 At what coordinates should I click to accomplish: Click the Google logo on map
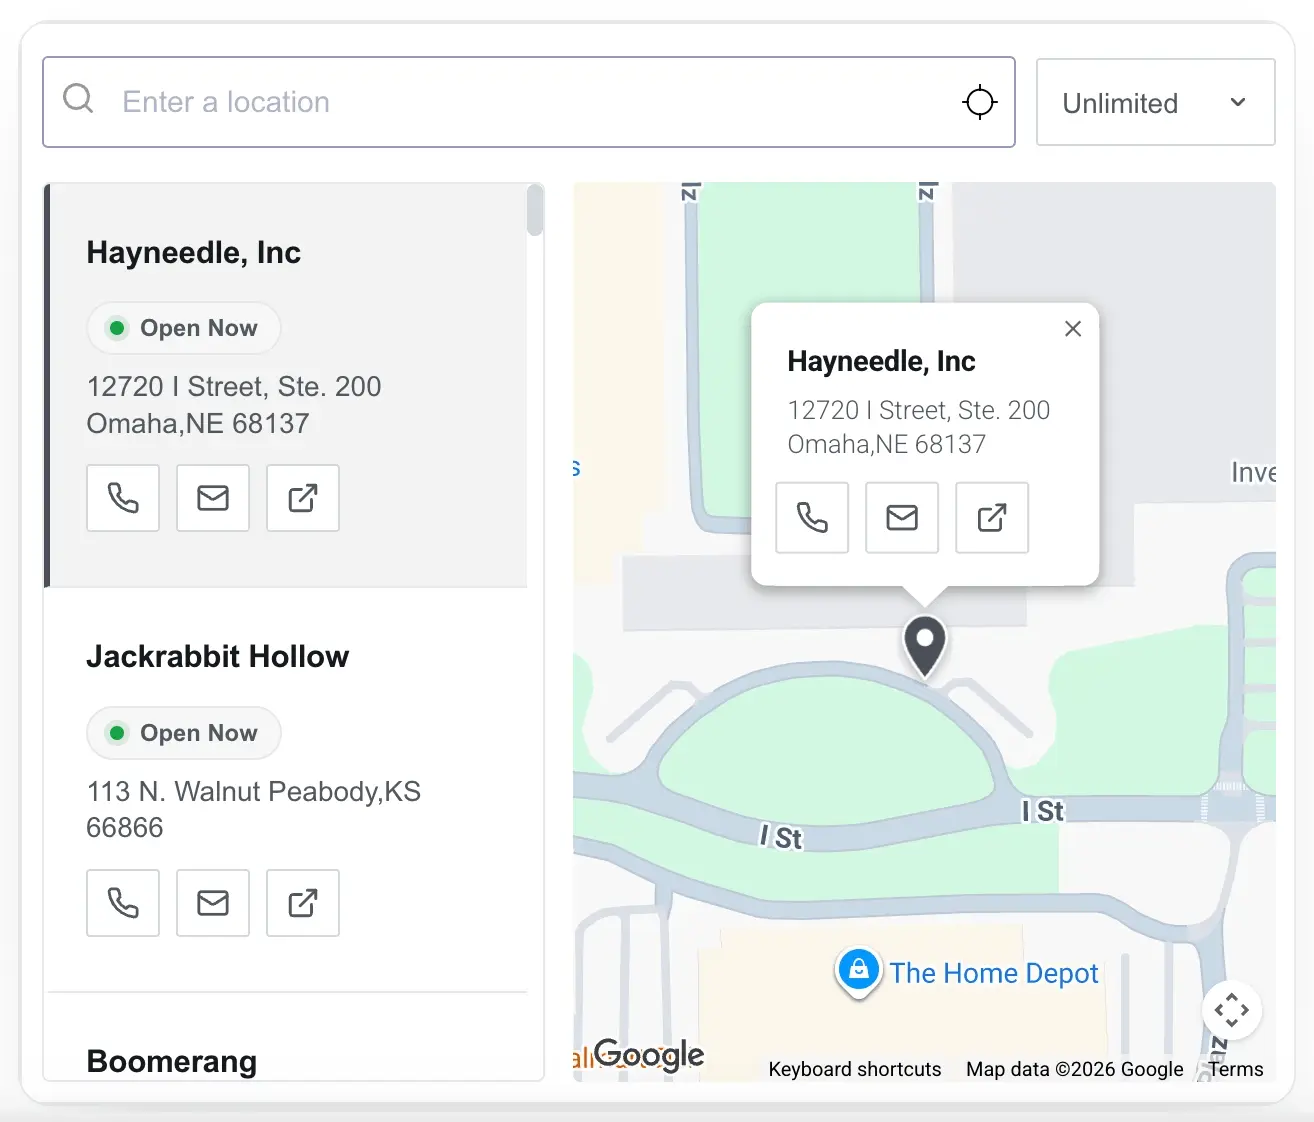click(x=649, y=1054)
